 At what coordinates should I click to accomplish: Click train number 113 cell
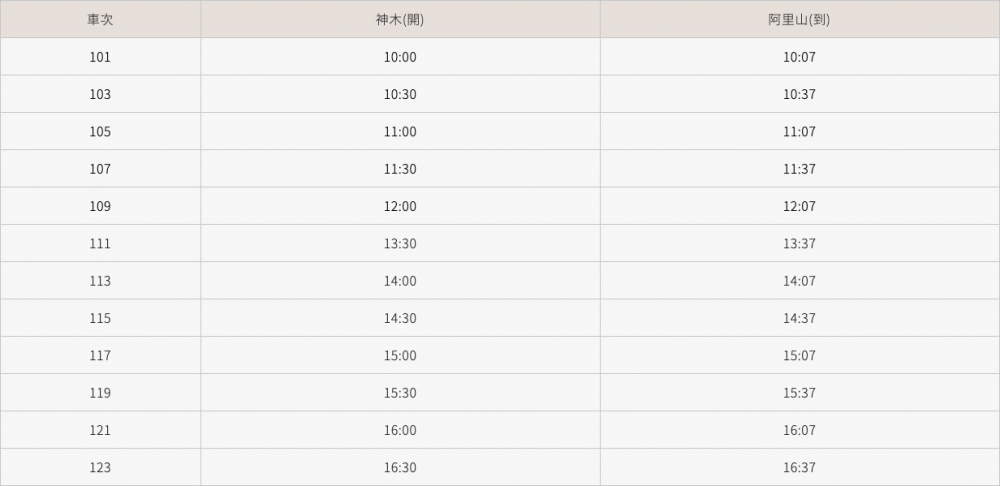100,281
